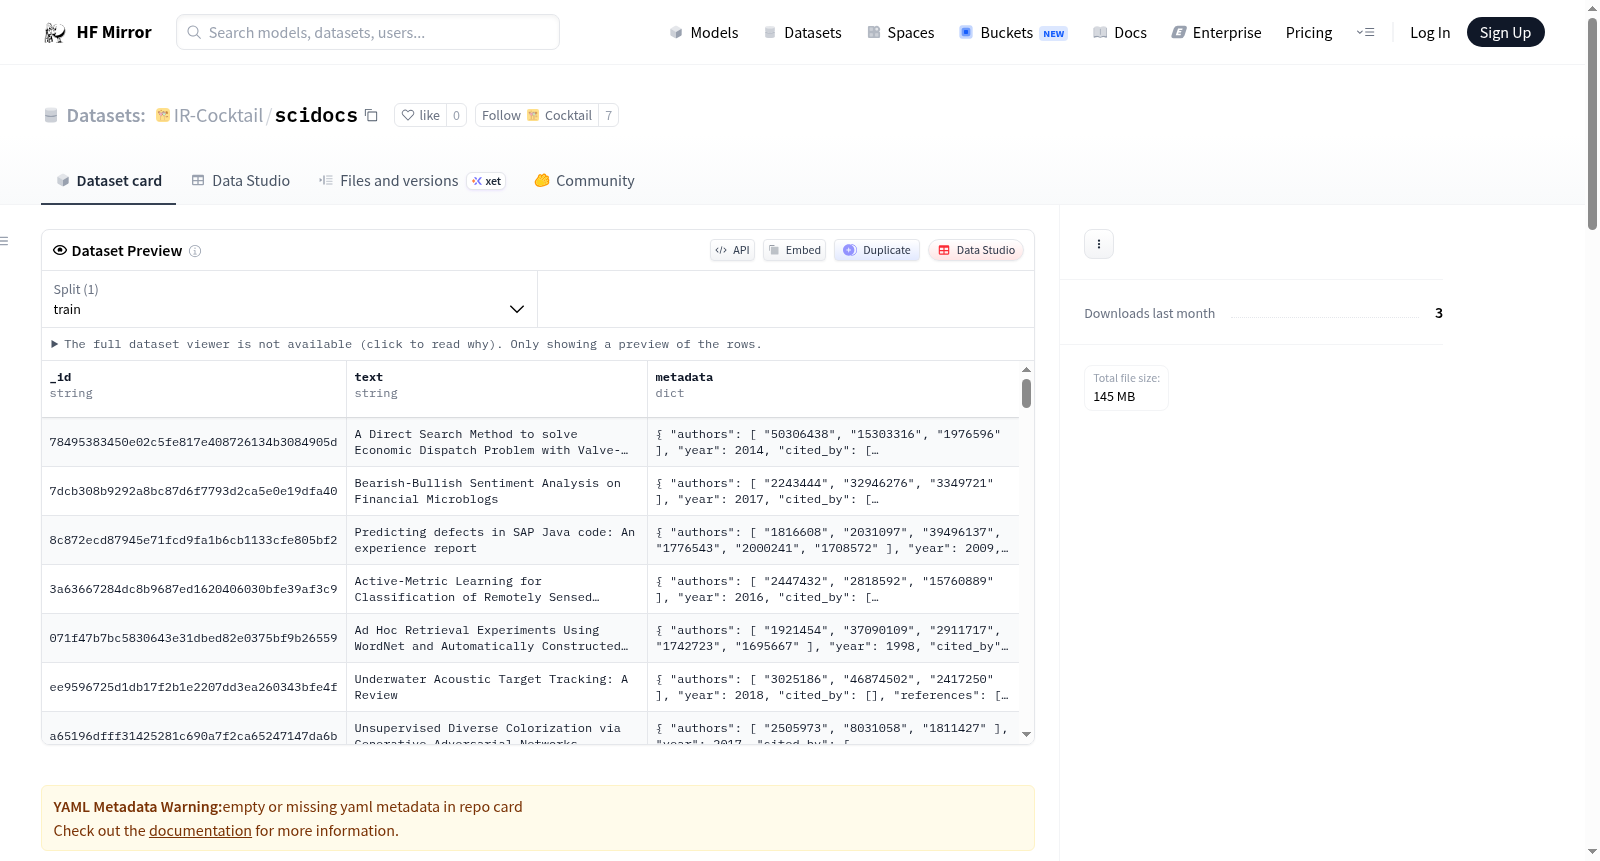The height and width of the screenshot is (861, 1600).
Task: Click the metadata cell with year 1998
Action: pos(833,638)
